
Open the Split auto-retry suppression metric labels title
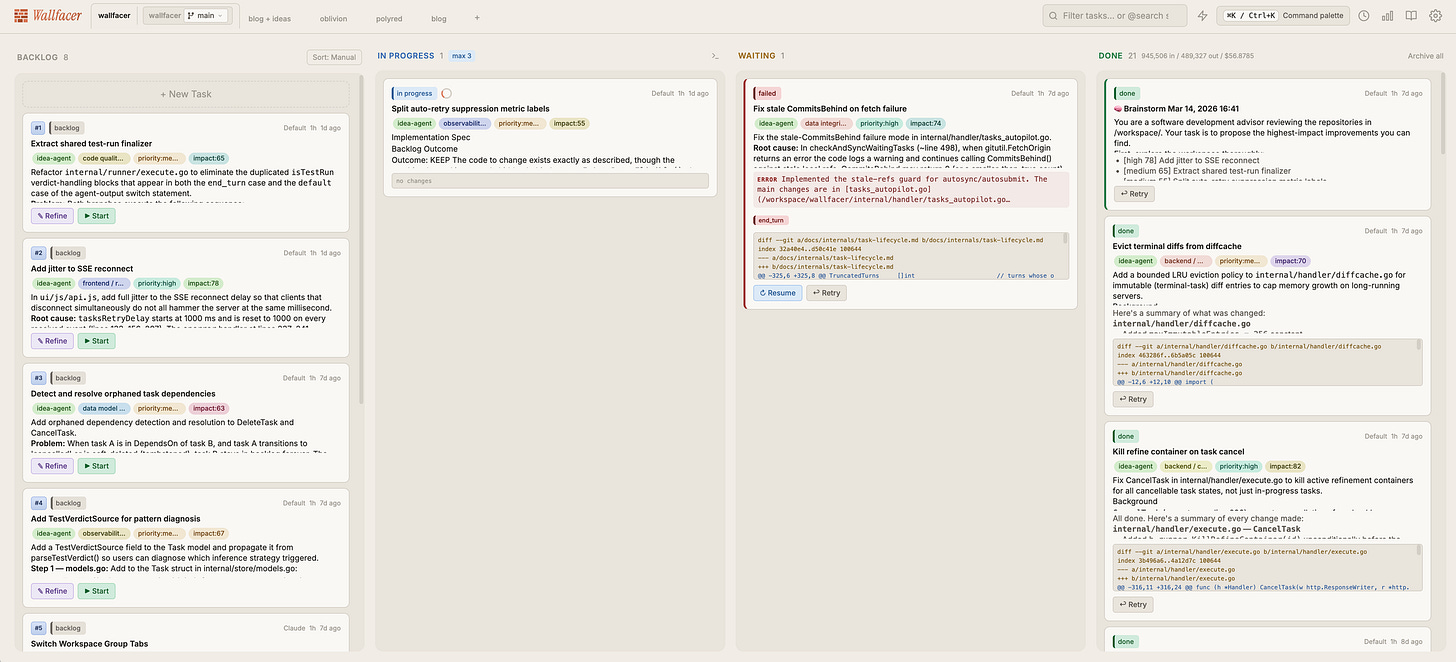470,108
